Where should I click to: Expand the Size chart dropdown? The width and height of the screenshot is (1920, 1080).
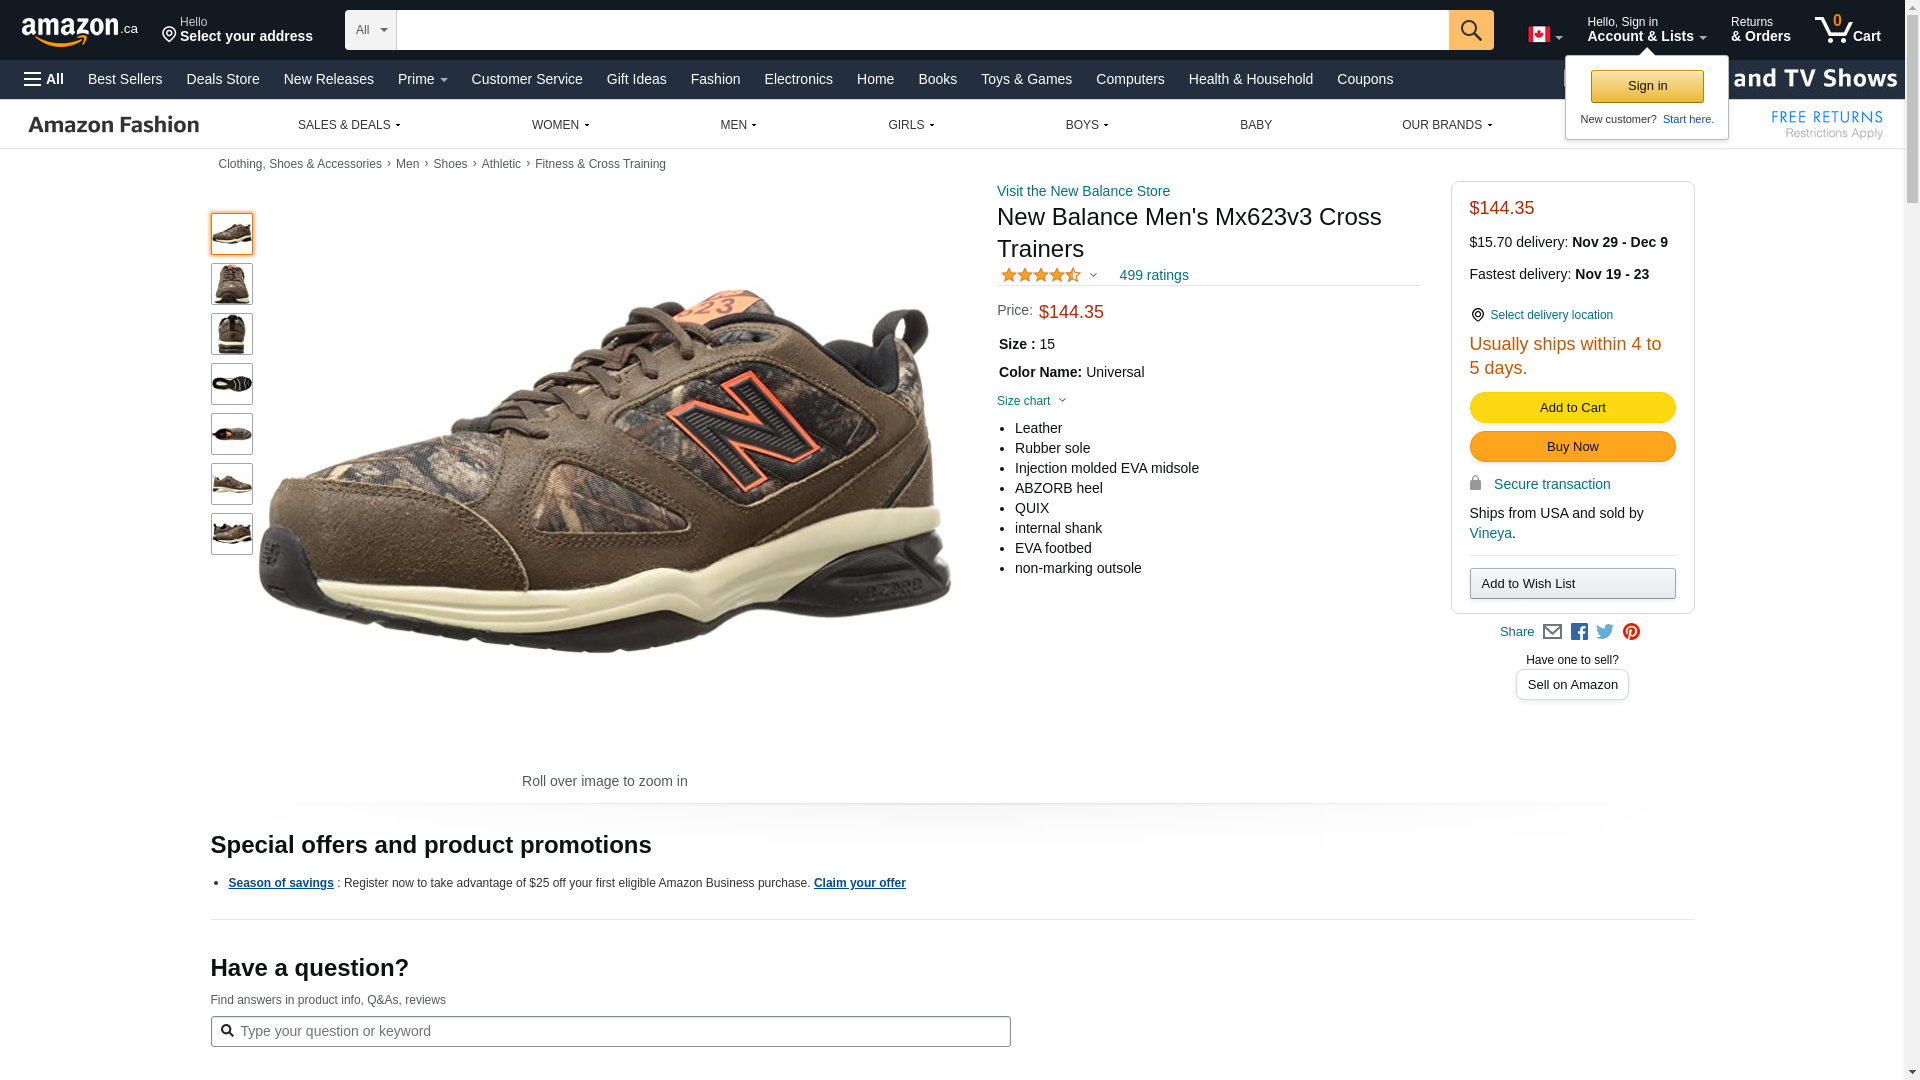(1031, 401)
